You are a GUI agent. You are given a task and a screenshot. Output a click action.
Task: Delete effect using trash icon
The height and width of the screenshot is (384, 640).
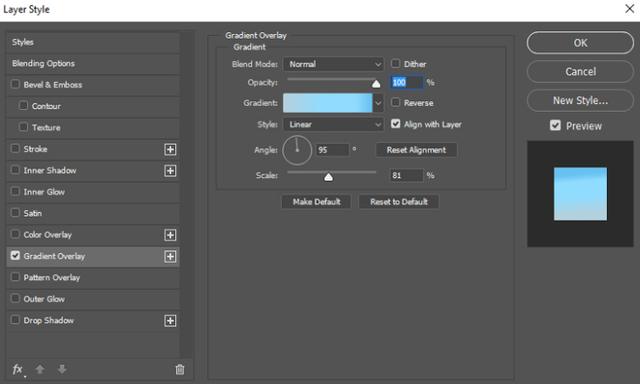[180, 369]
